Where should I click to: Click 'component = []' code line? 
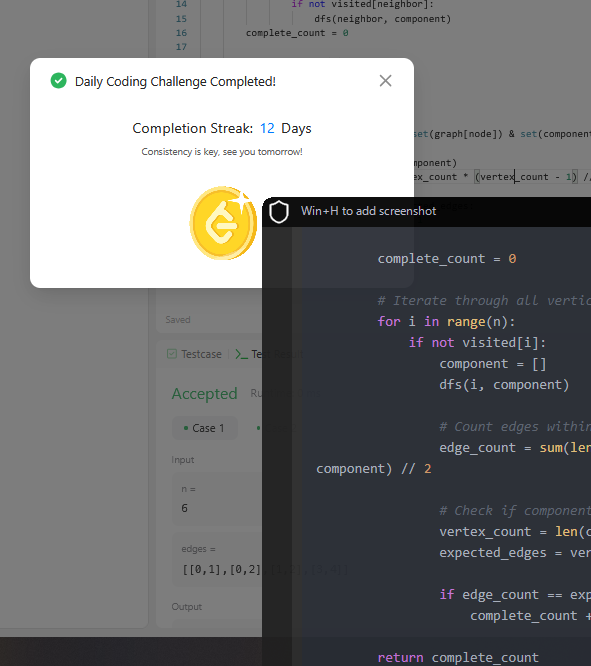492,364
